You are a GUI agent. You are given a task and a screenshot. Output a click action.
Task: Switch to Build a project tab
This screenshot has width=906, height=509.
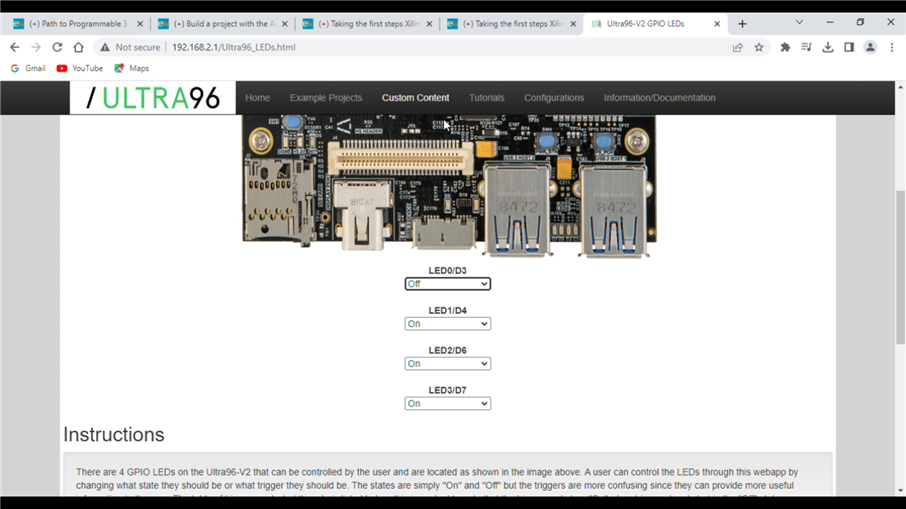[222, 24]
